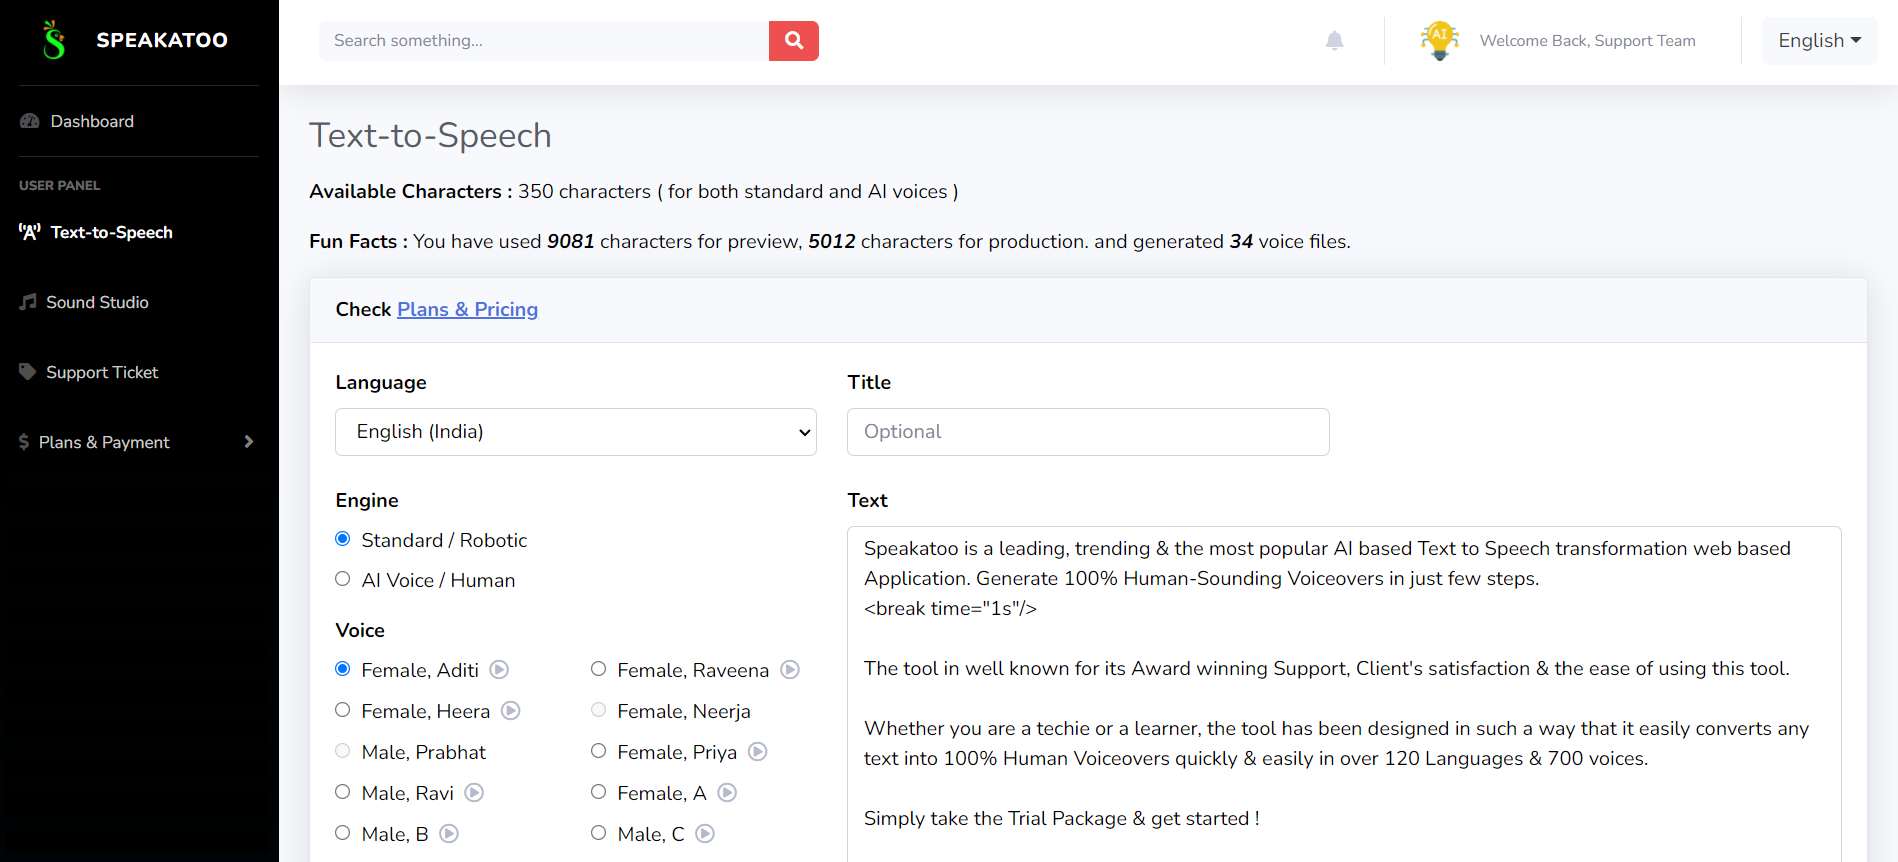Open the English (India) language dropdown
Viewport: 1898px width, 862px height.
[x=576, y=432]
